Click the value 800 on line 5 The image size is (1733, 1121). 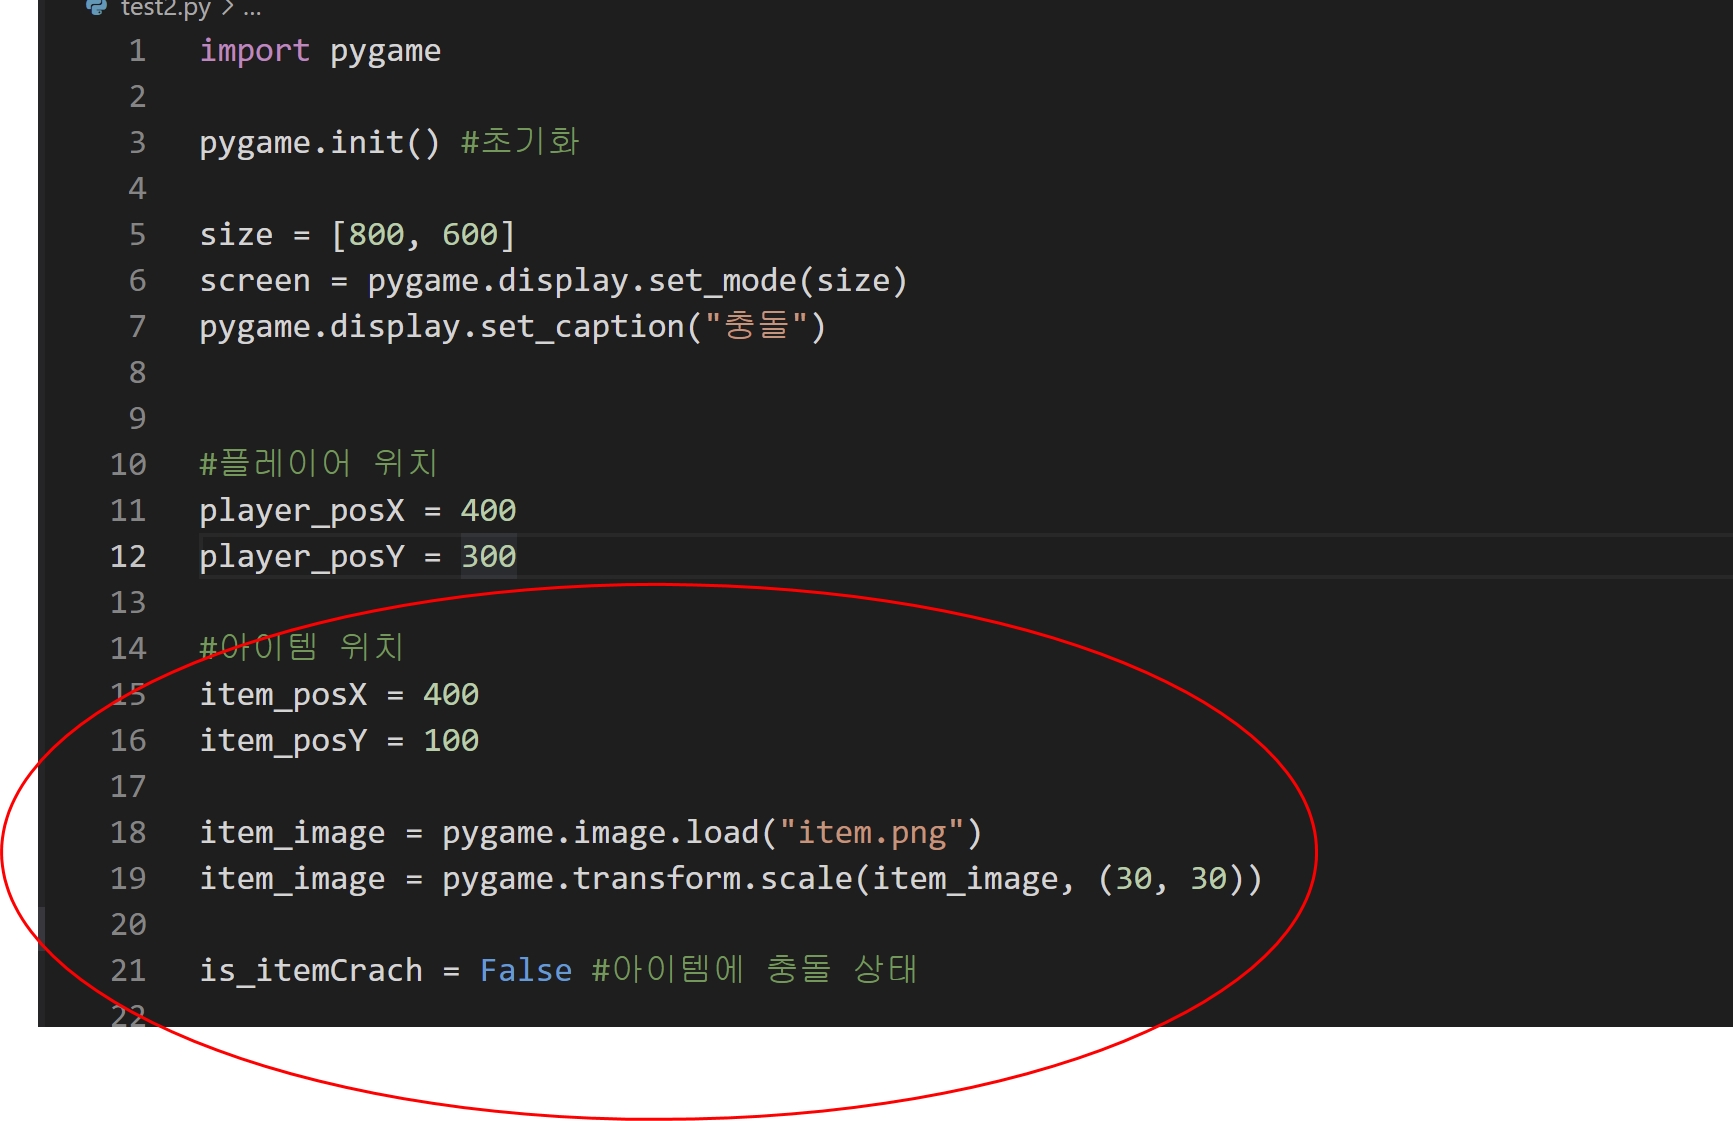[x=376, y=235]
